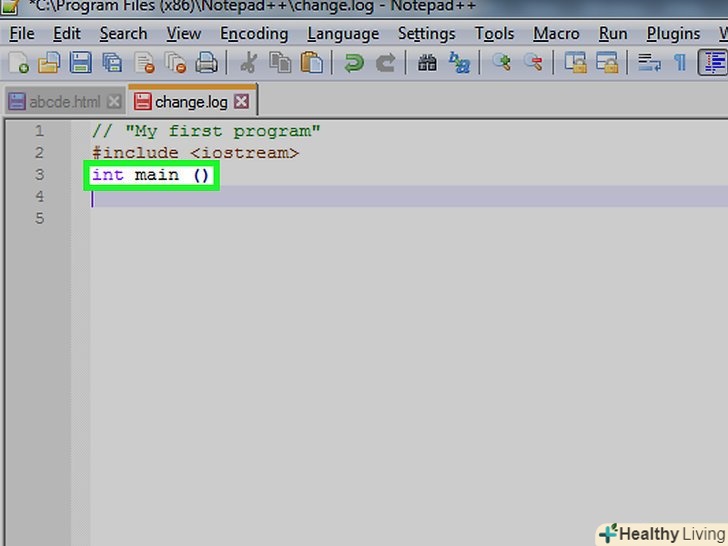Viewport: 728px width, 546px height.
Task: Close the abcde.html tab
Action: point(114,102)
